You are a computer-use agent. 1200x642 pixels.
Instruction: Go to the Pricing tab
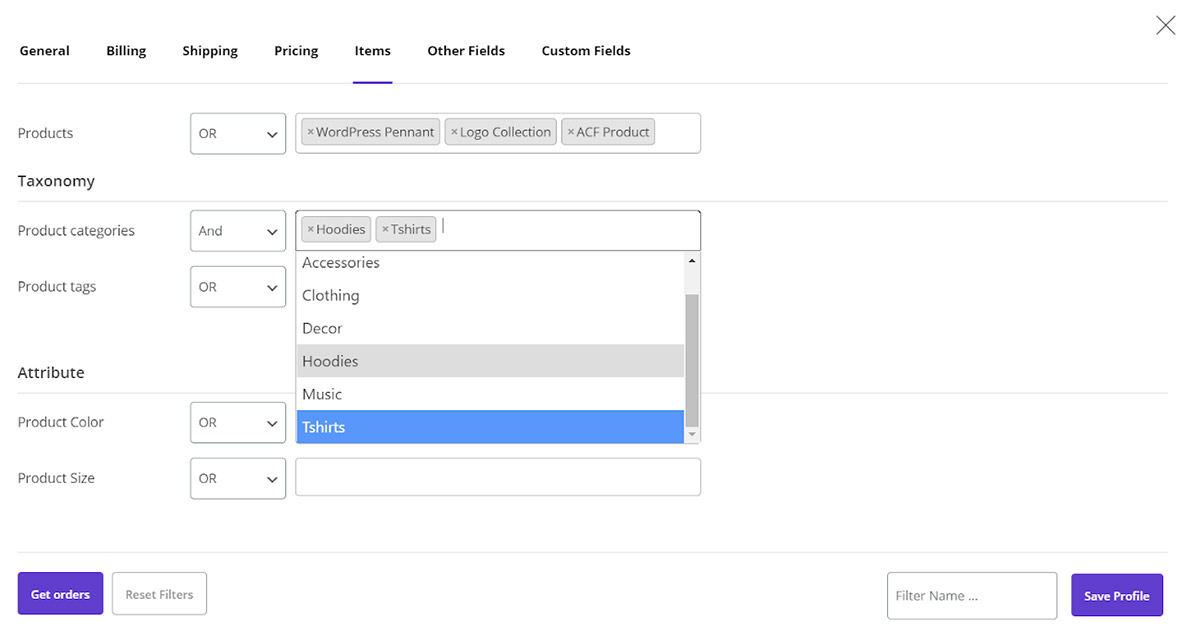coord(296,51)
